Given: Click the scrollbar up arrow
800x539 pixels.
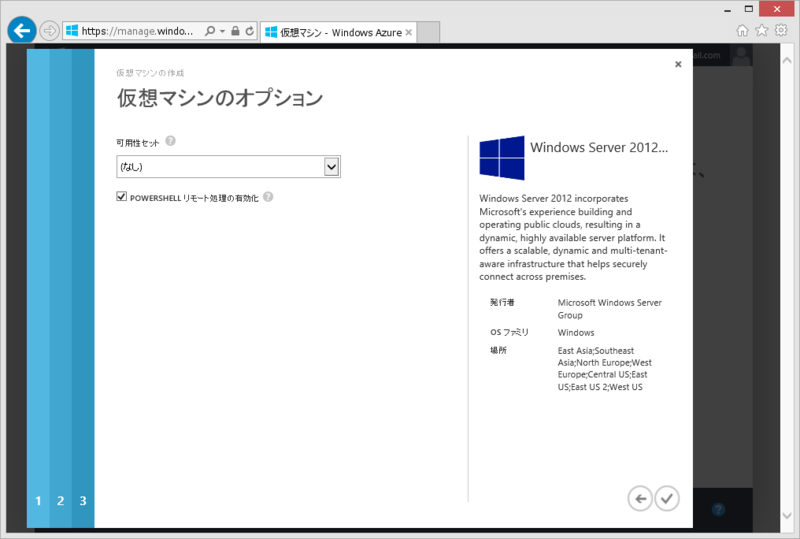Looking at the screenshot, I should (x=787, y=61).
